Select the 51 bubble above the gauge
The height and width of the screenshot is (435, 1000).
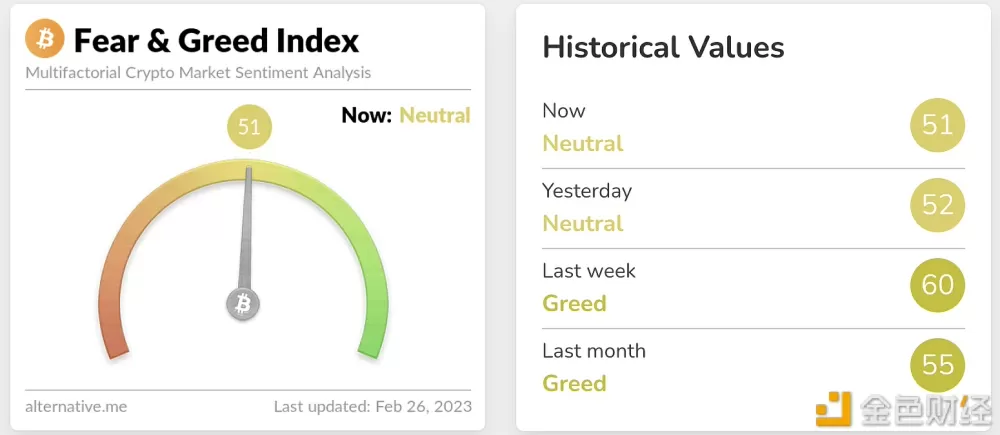249,127
